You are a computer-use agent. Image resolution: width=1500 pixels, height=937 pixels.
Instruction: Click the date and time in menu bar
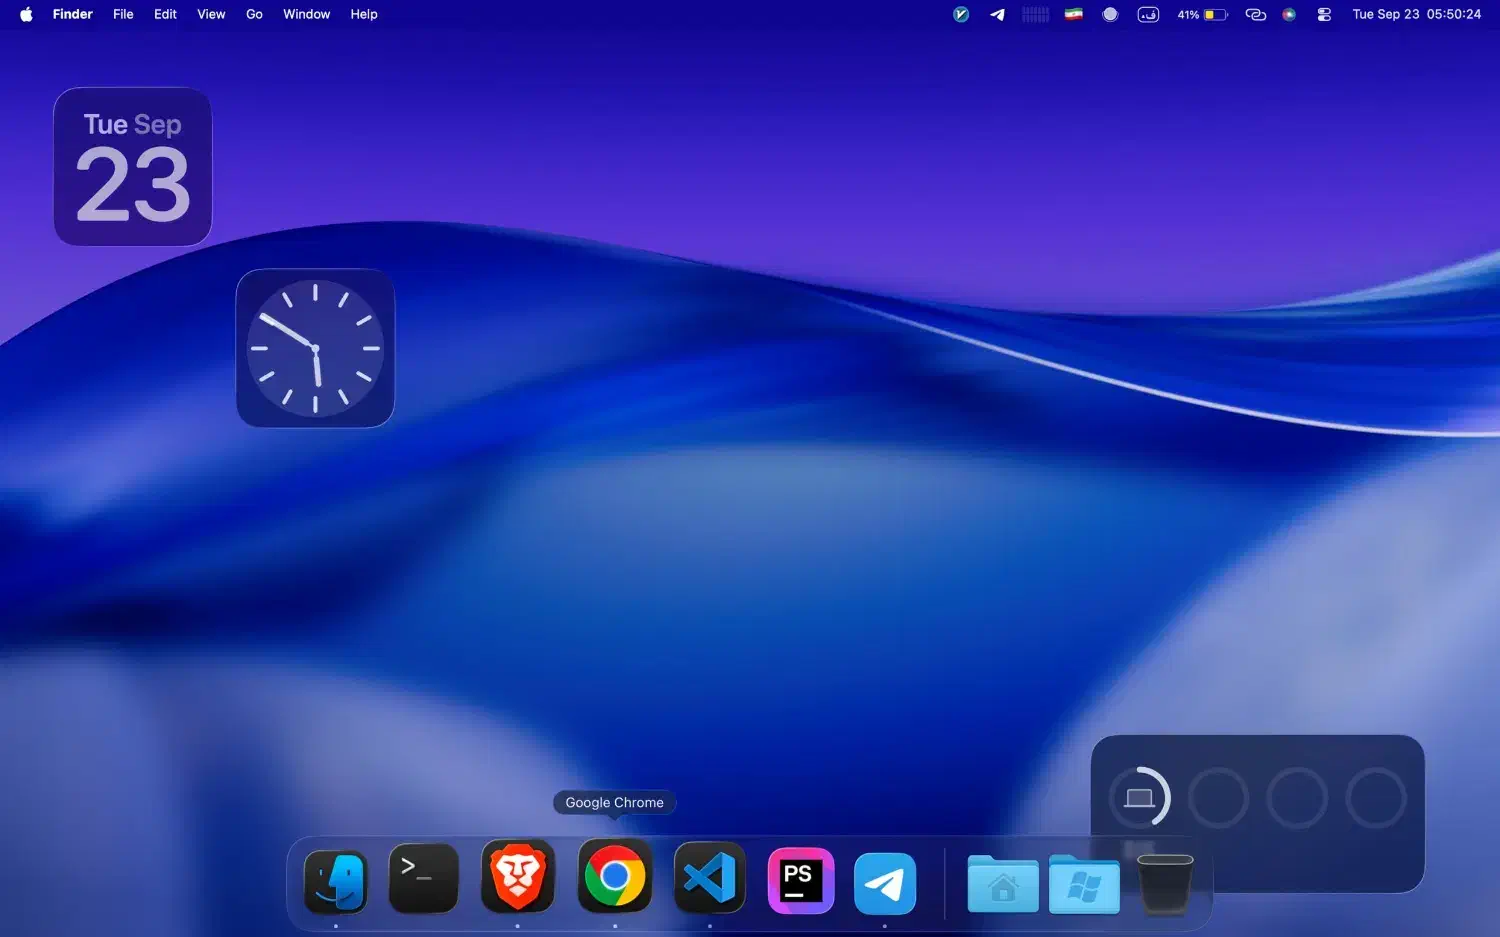tap(1416, 14)
